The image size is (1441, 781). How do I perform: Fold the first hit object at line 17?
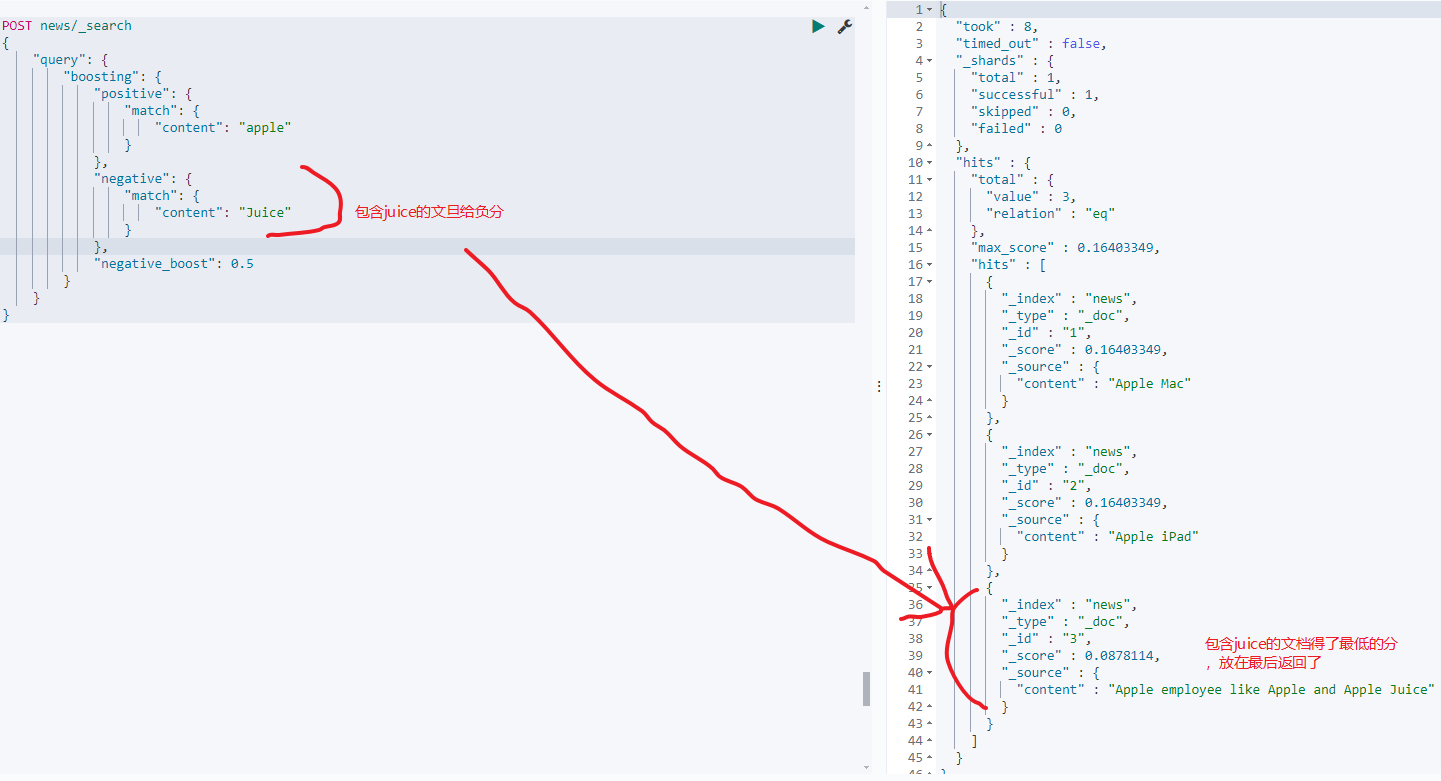click(930, 282)
